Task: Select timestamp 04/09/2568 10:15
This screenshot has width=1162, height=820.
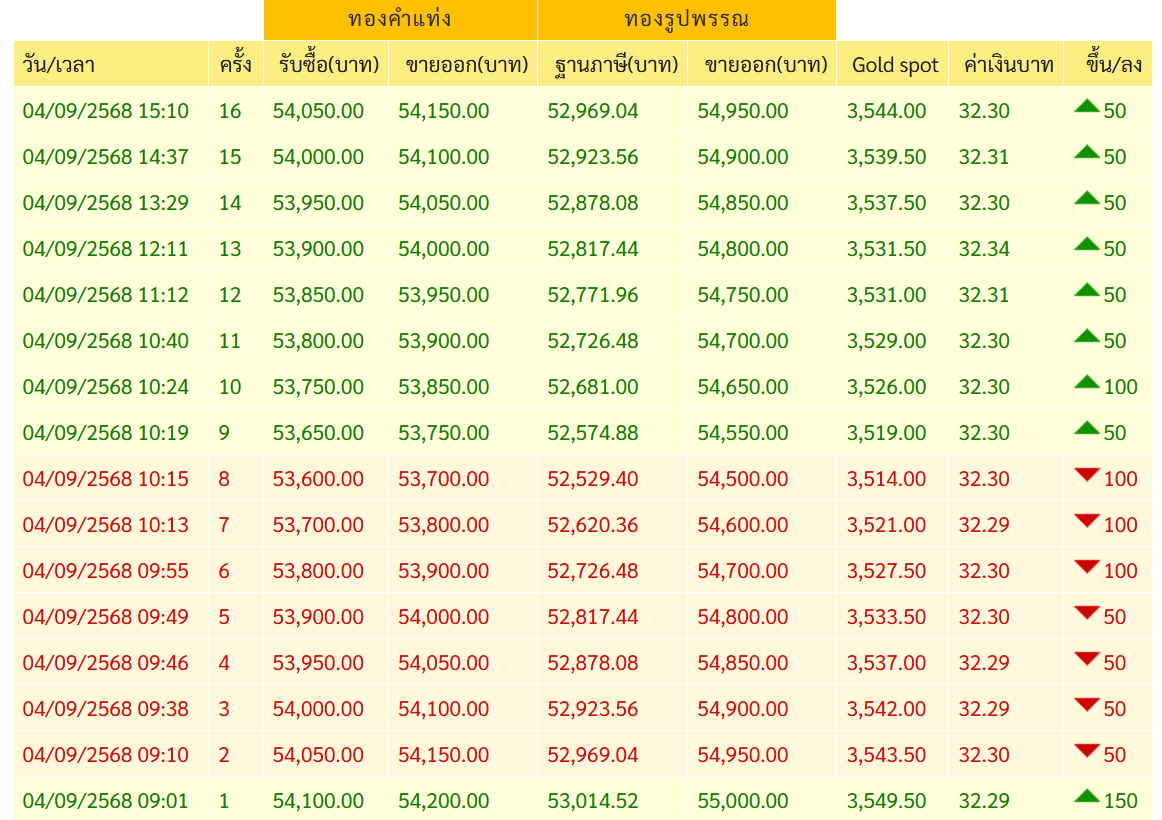Action: tap(105, 479)
